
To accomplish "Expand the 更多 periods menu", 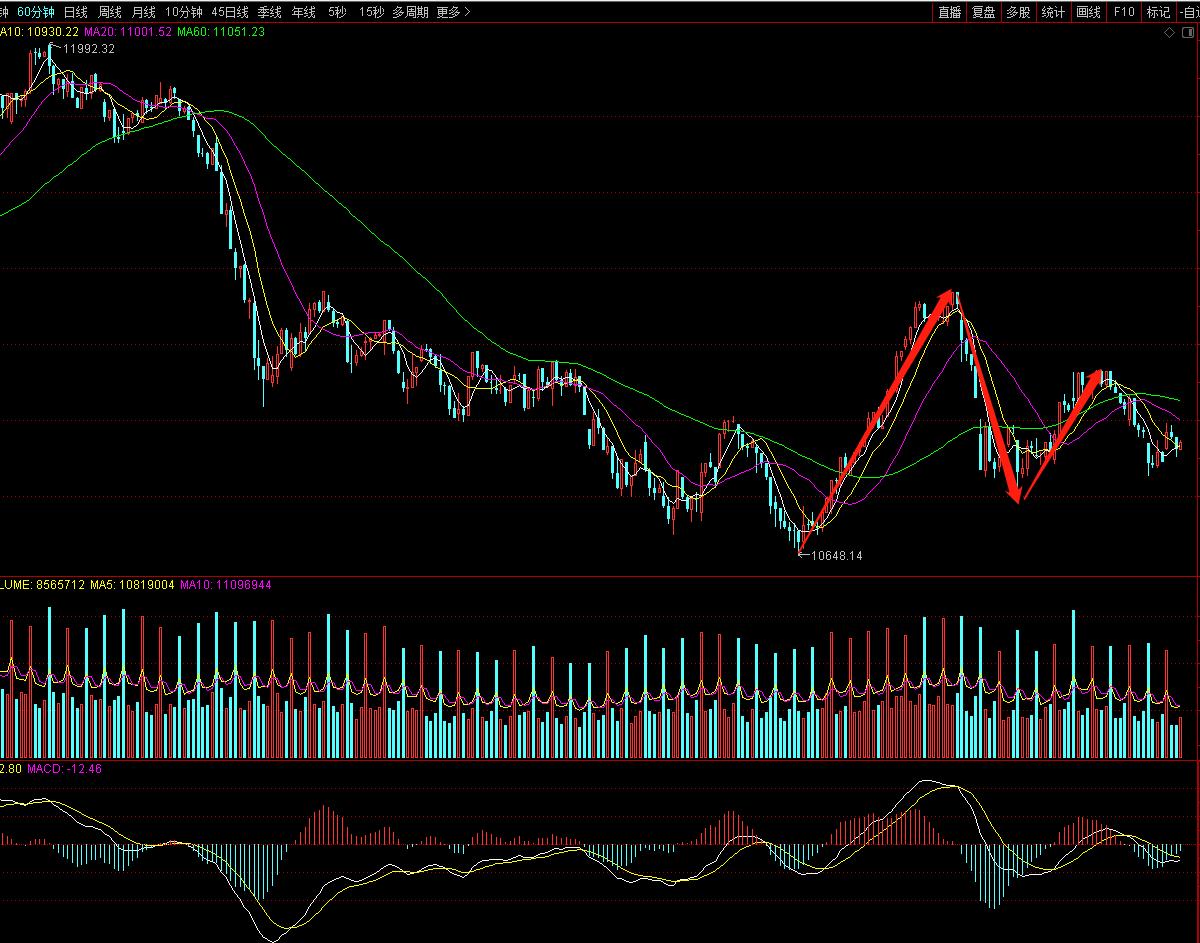I will click(453, 12).
